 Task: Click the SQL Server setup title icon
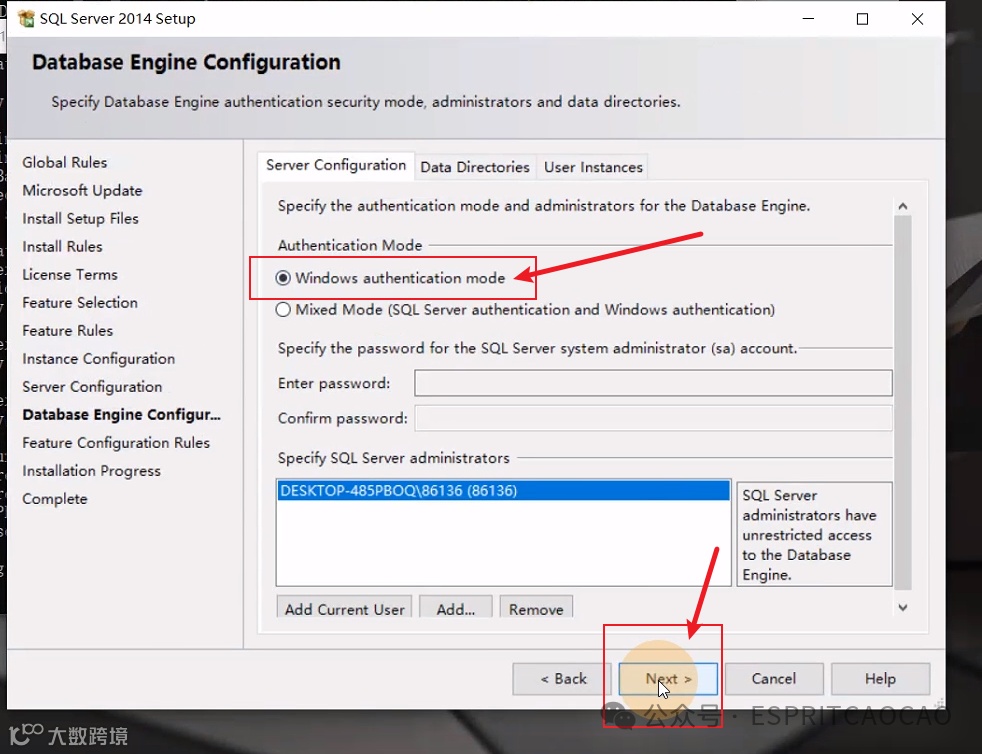coord(26,19)
